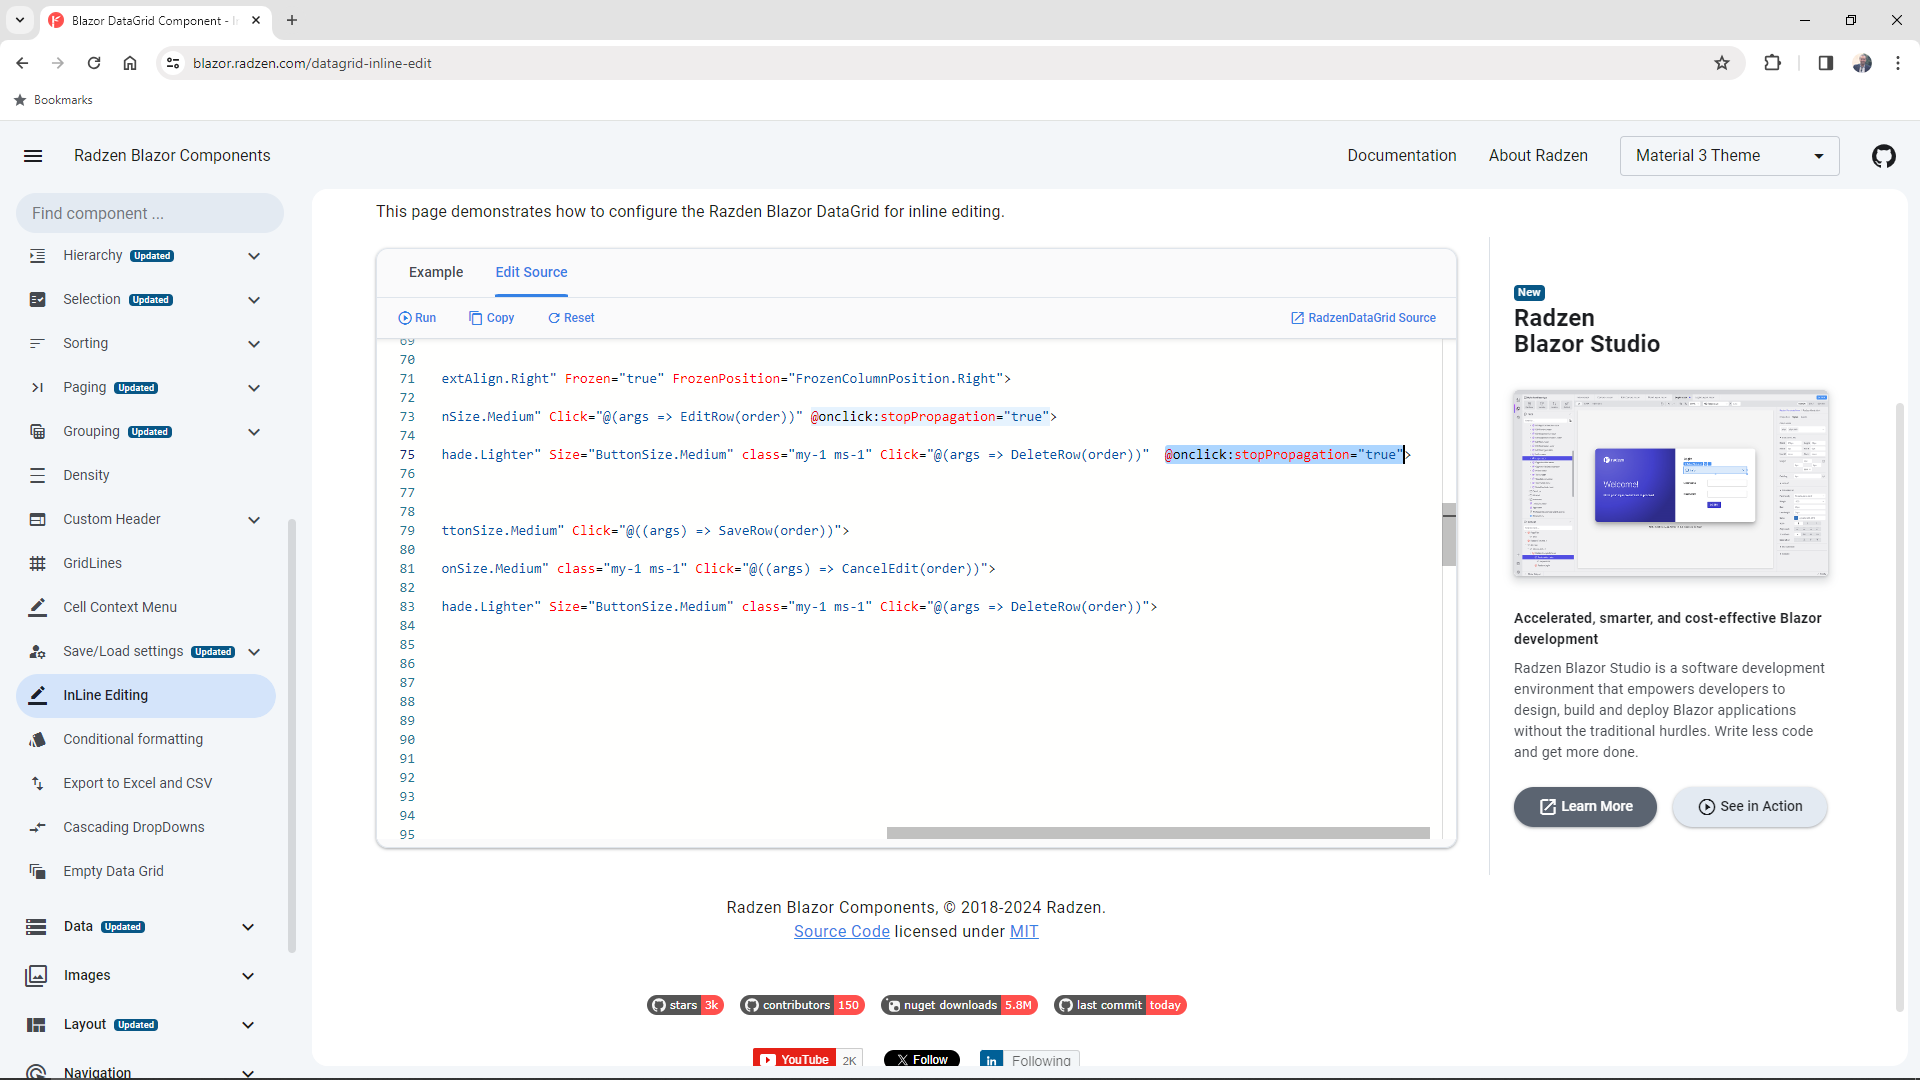Open the Documentation menu item
The image size is (1920, 1080).
point(1401,156)
